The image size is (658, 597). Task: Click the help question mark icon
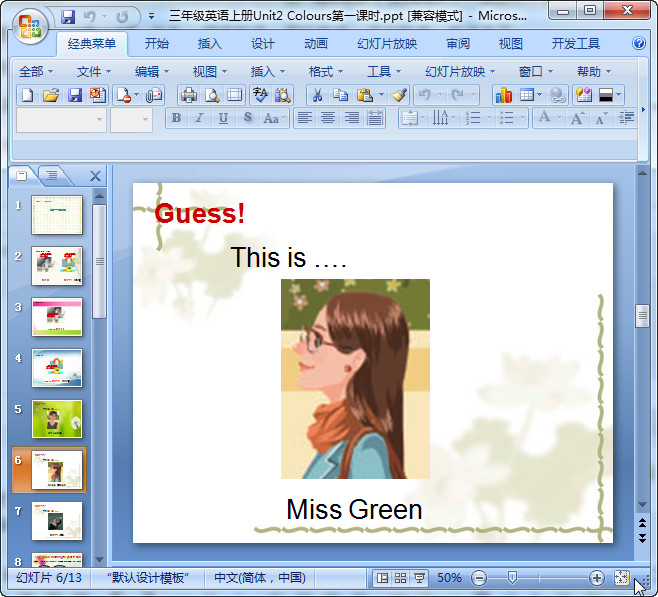click(x=639, y=43)
